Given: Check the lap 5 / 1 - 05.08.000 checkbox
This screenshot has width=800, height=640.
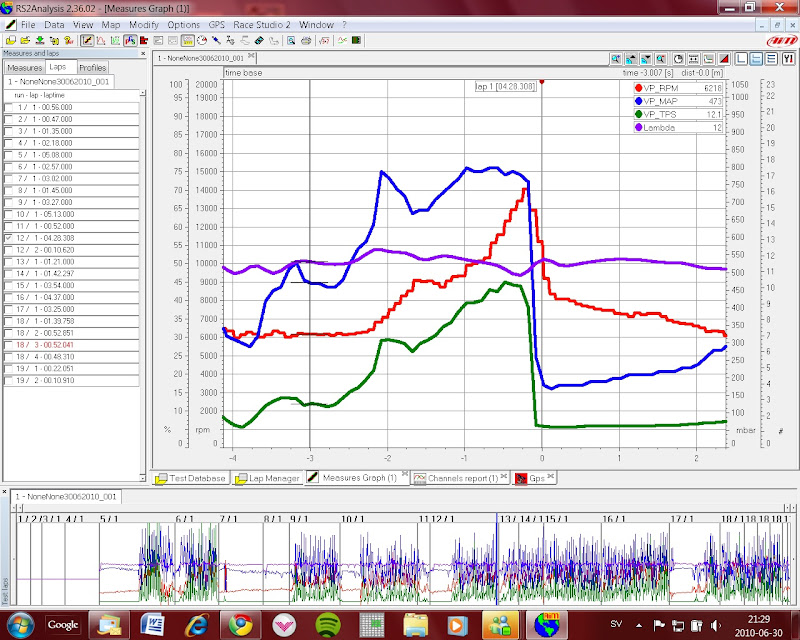Looking at the screenshot, I should (x=9, y=155).
